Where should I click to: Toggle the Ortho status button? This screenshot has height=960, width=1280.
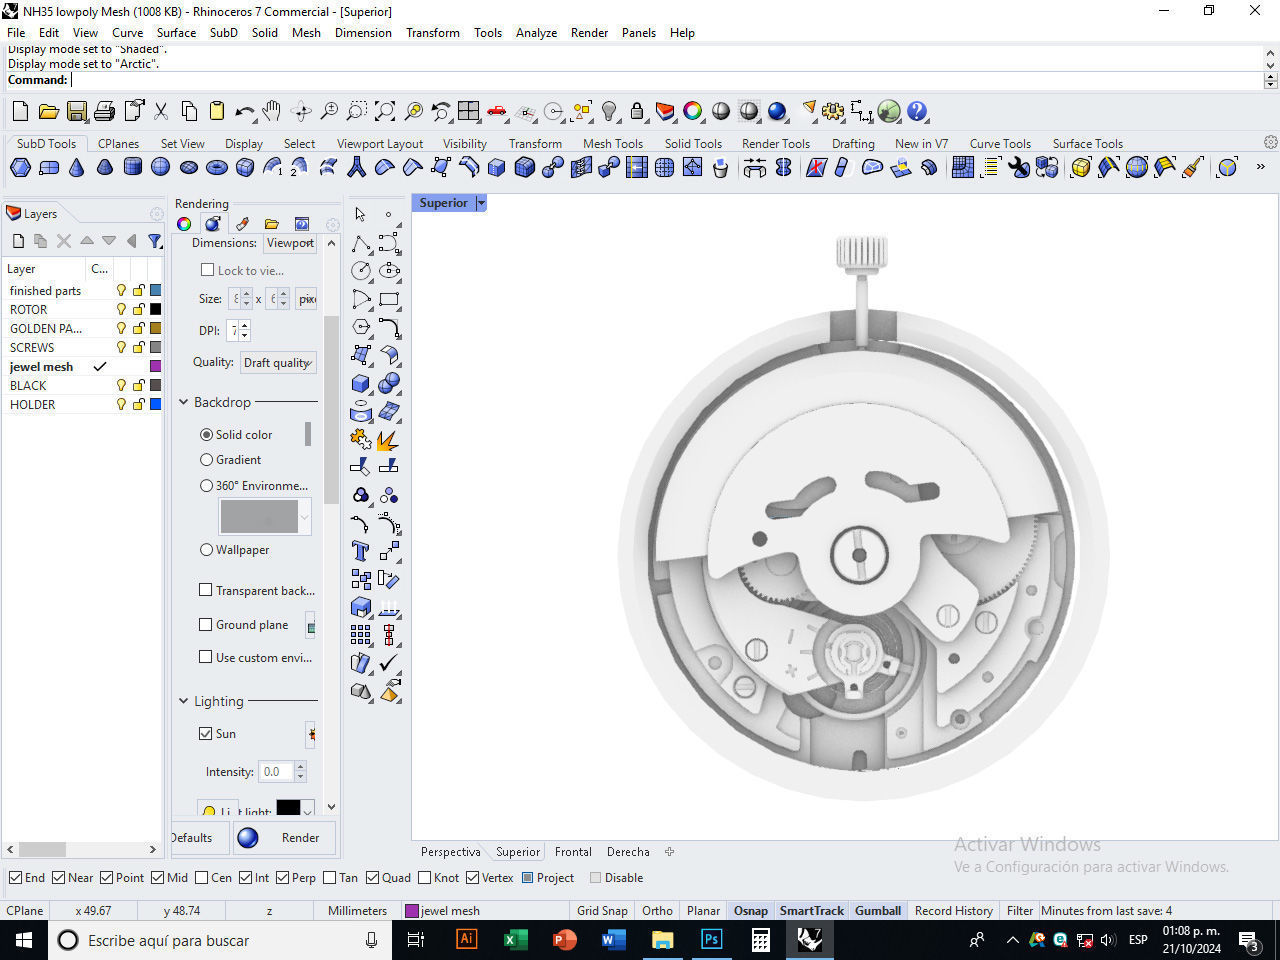[x=657, y=910]
